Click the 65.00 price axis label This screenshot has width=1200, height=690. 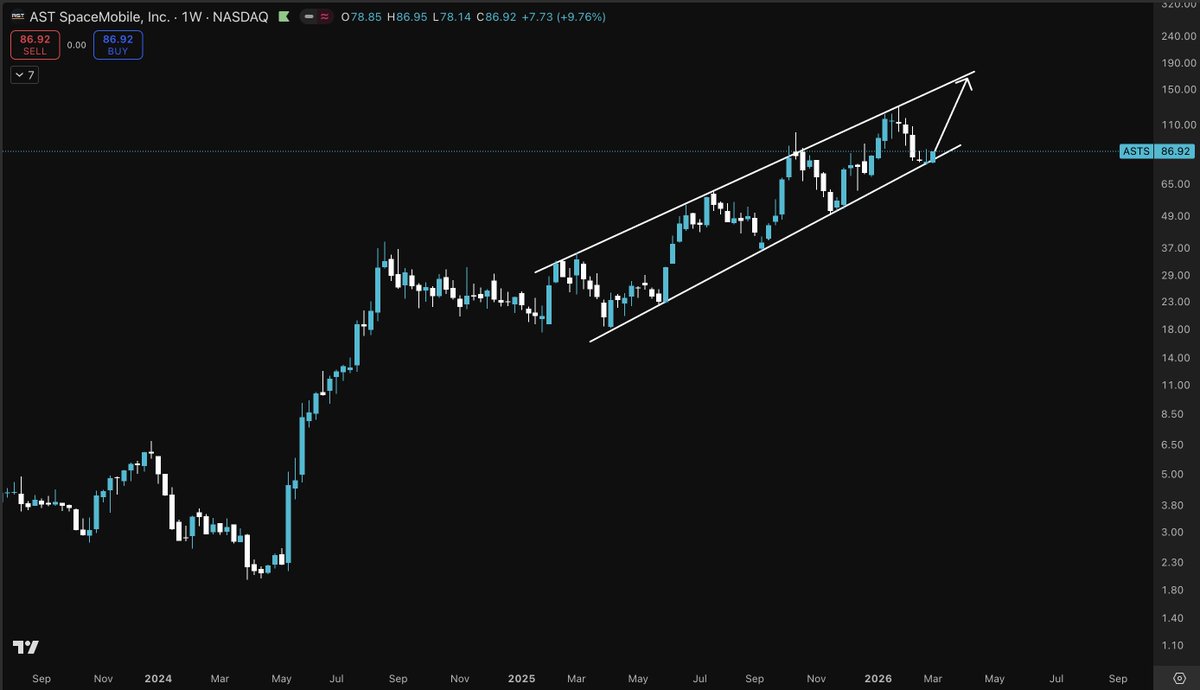(1176, 185)
